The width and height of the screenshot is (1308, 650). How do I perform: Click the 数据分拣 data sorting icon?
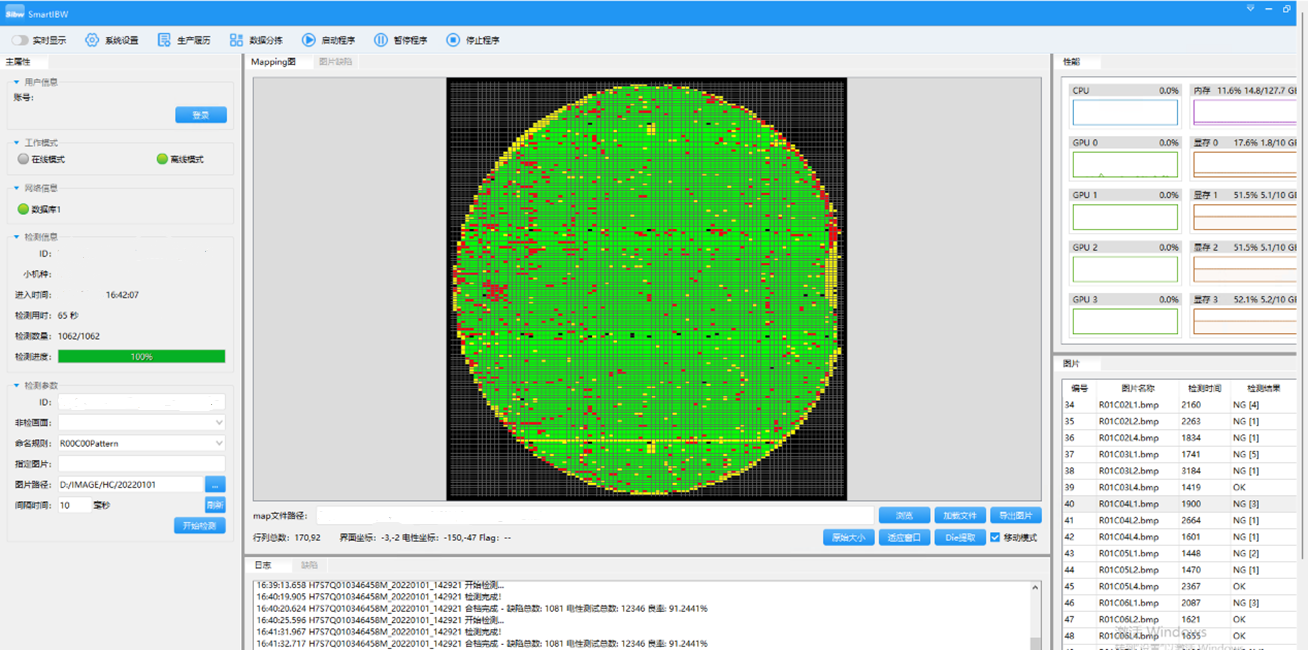pyautogui.click(x=236, y=40)
